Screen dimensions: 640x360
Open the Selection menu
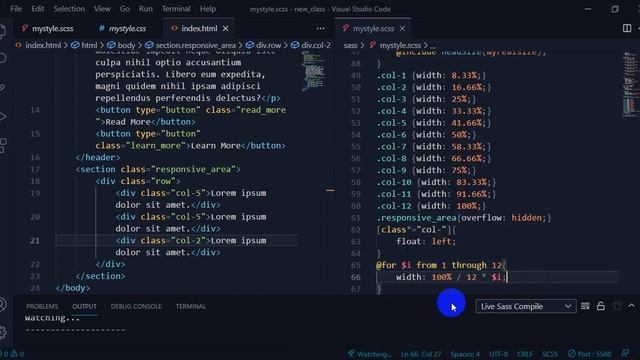69,9
